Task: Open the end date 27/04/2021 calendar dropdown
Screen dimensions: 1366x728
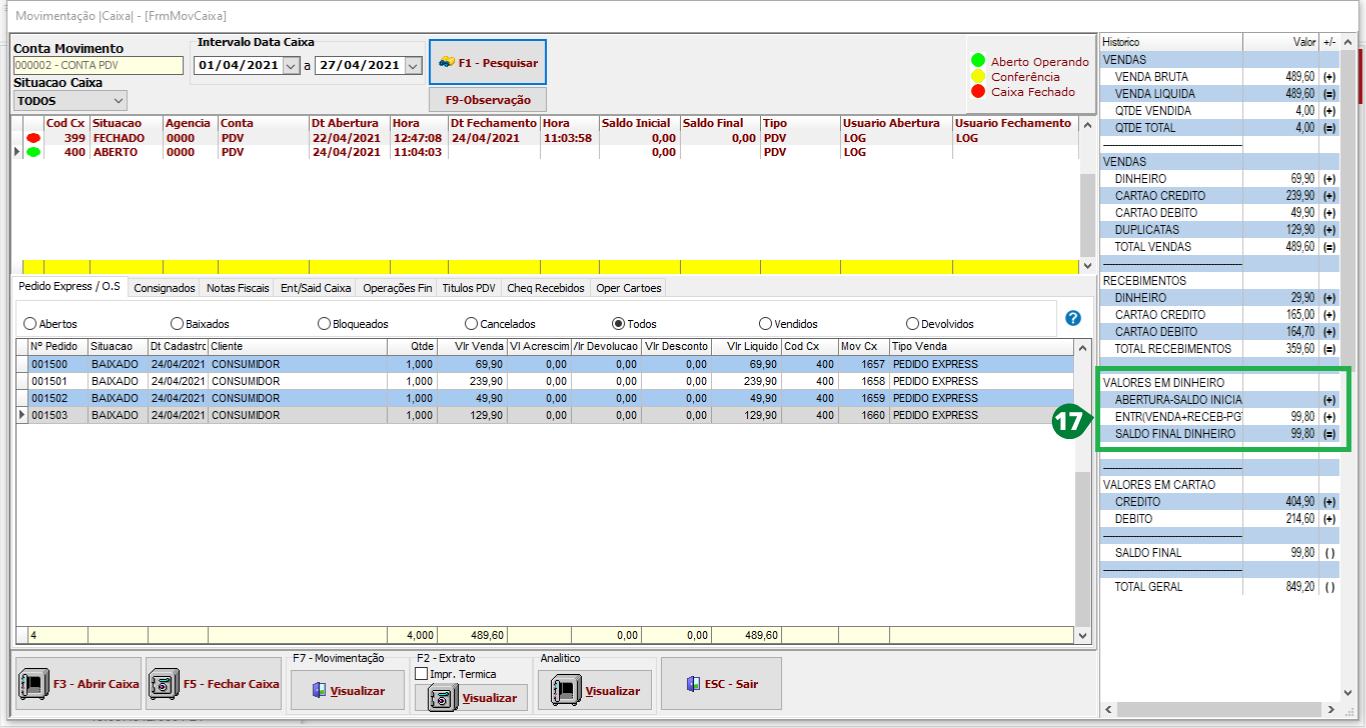Action: (414, 65)
